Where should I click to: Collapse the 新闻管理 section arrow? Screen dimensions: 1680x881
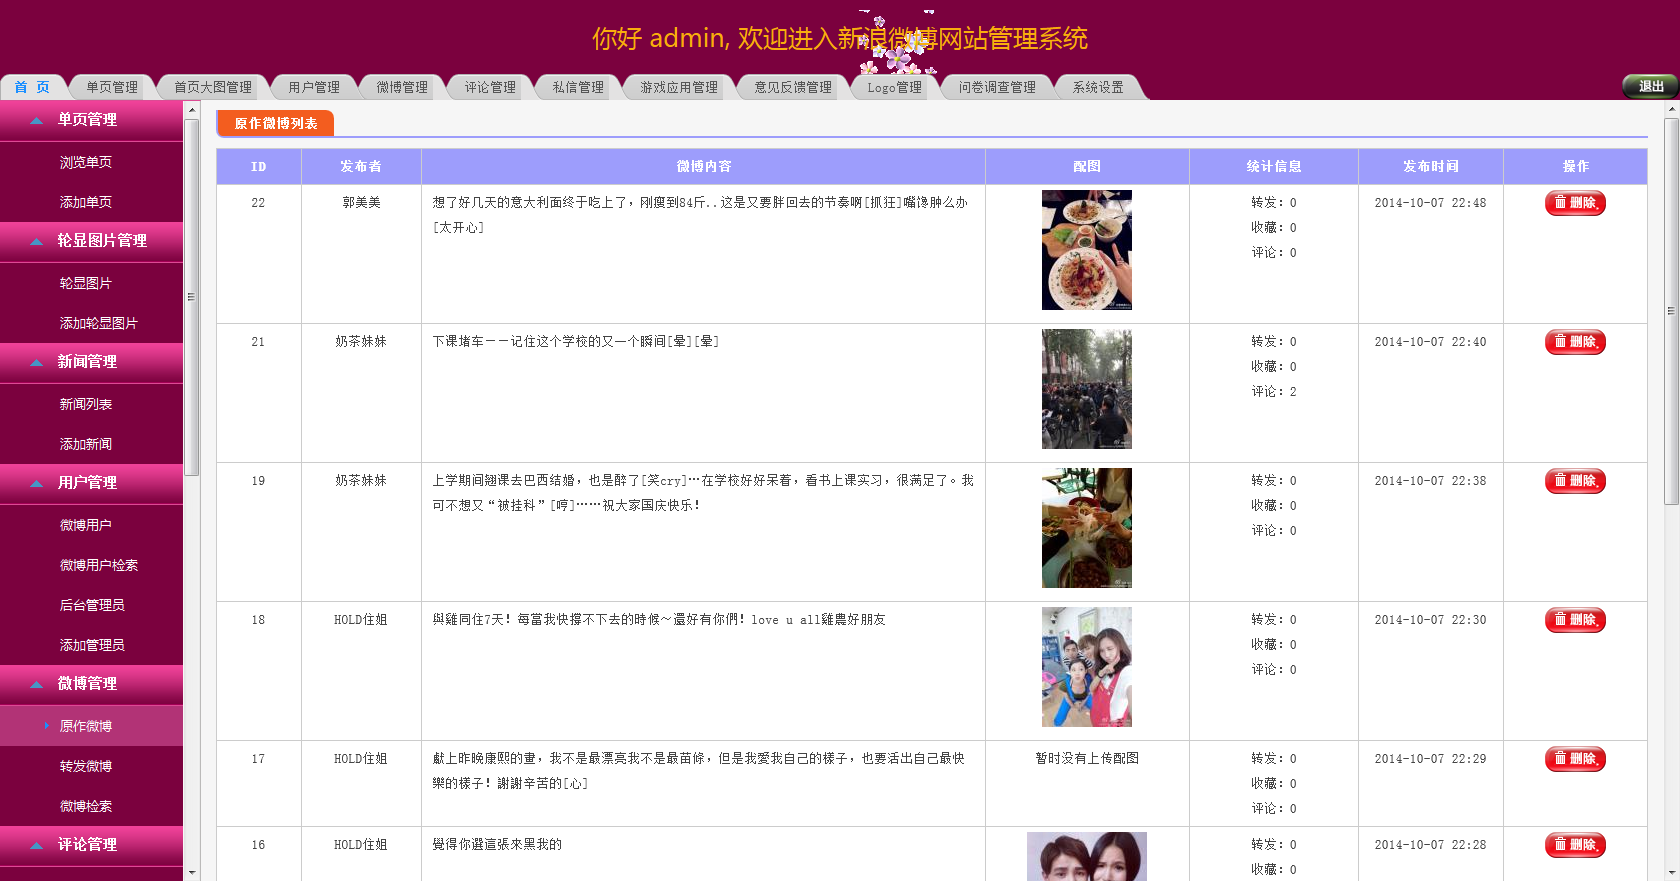37,363
